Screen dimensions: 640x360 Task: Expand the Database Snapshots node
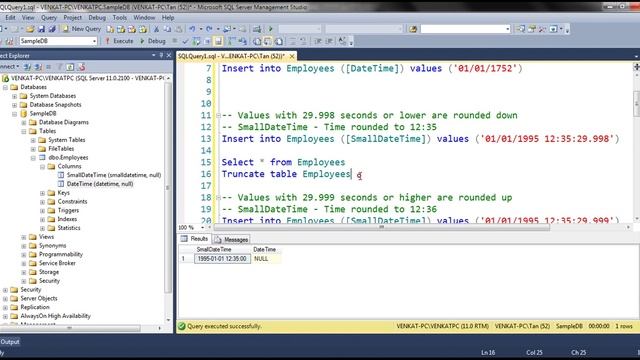pos(14,105)
